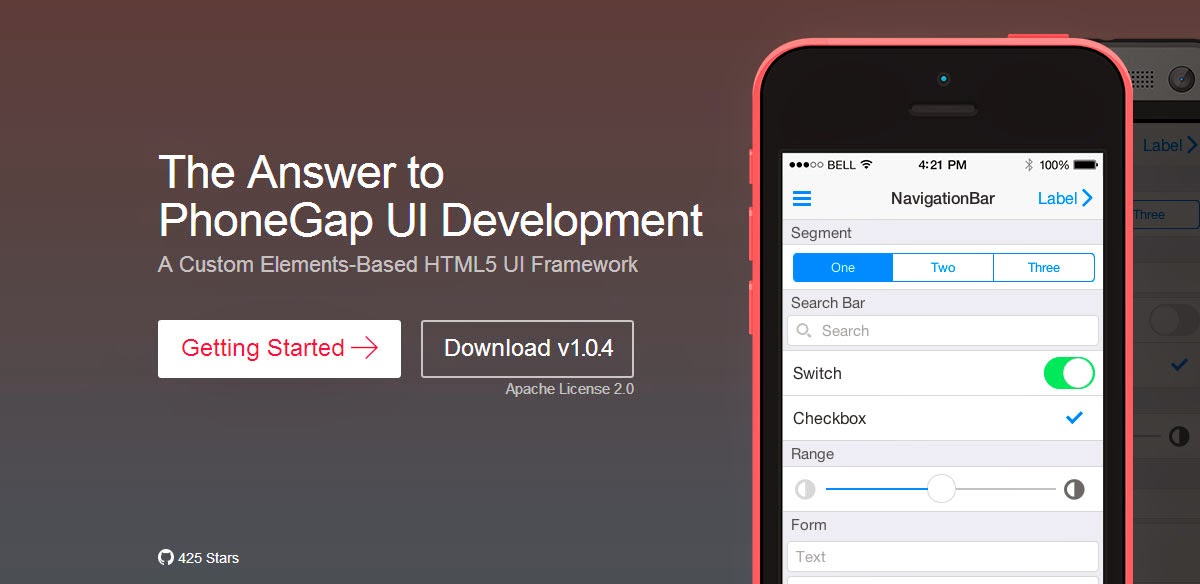Click the Form section header
This screenshot has width=1200, height=584.
click(x=809, y=525)
